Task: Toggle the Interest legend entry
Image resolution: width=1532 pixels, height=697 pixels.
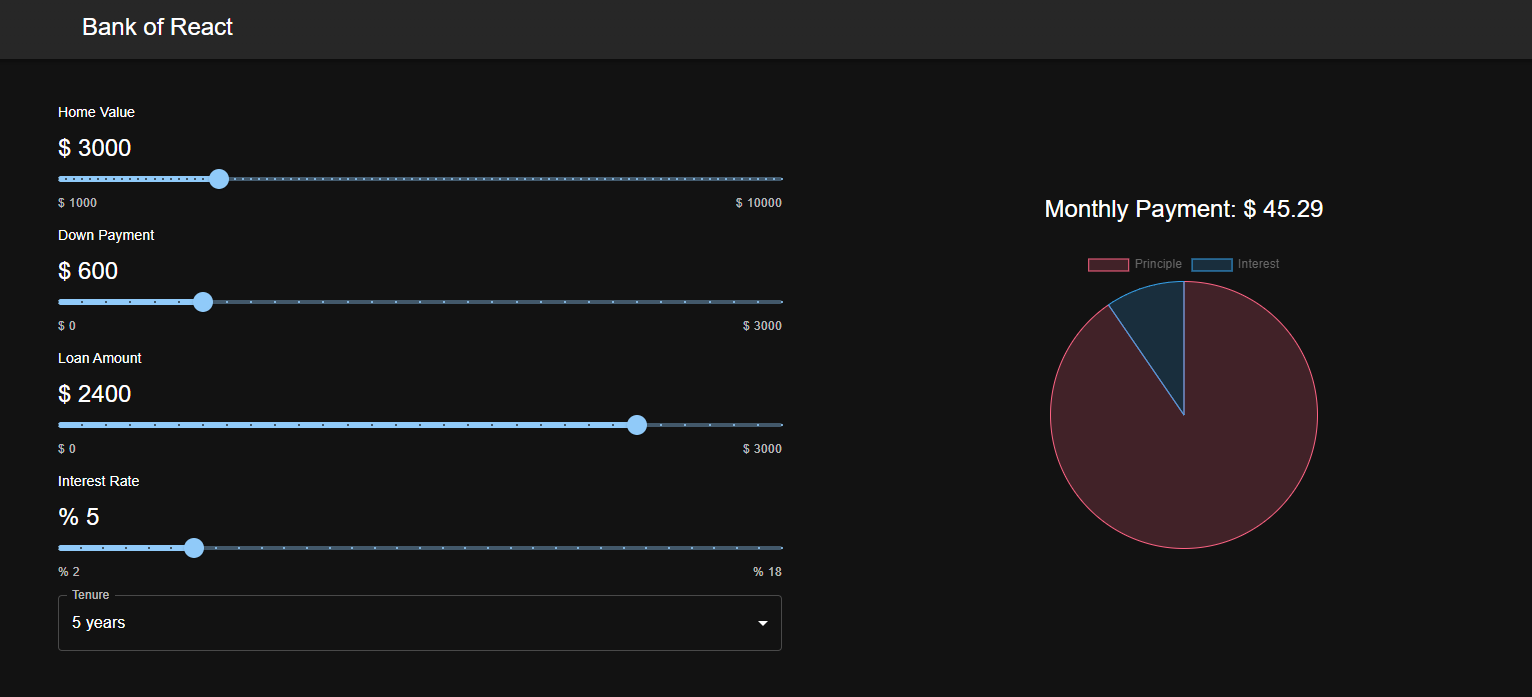Action: coord(1234,263)
